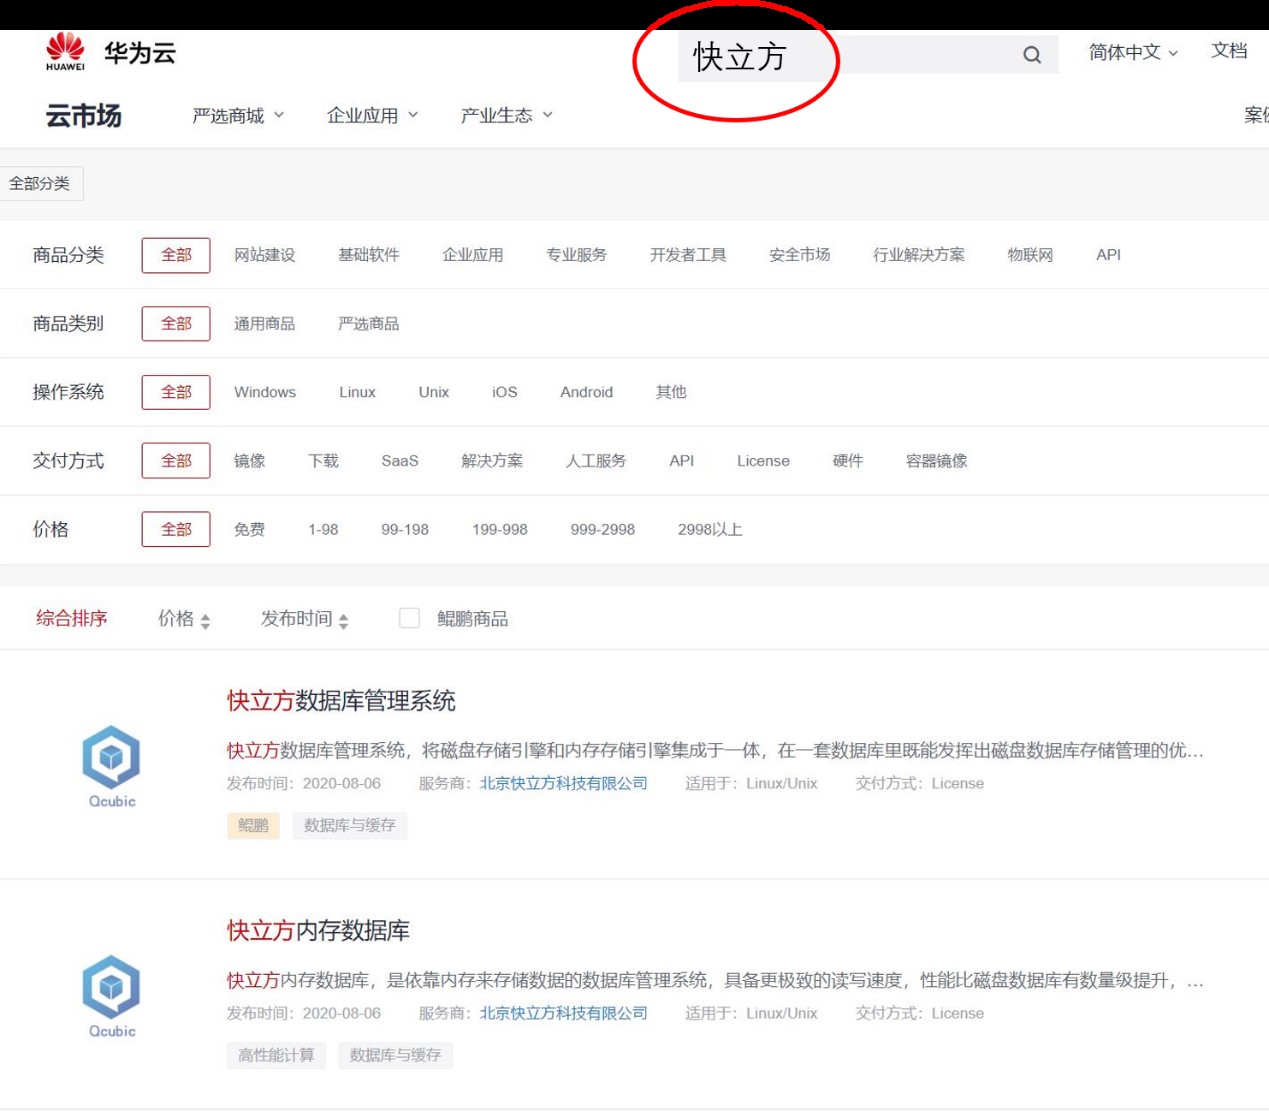The width and height of the screenshot is (1269, 1111).
Task: Expand the 企业应用 navigation dropdown
Action: (x=372, y=116)
